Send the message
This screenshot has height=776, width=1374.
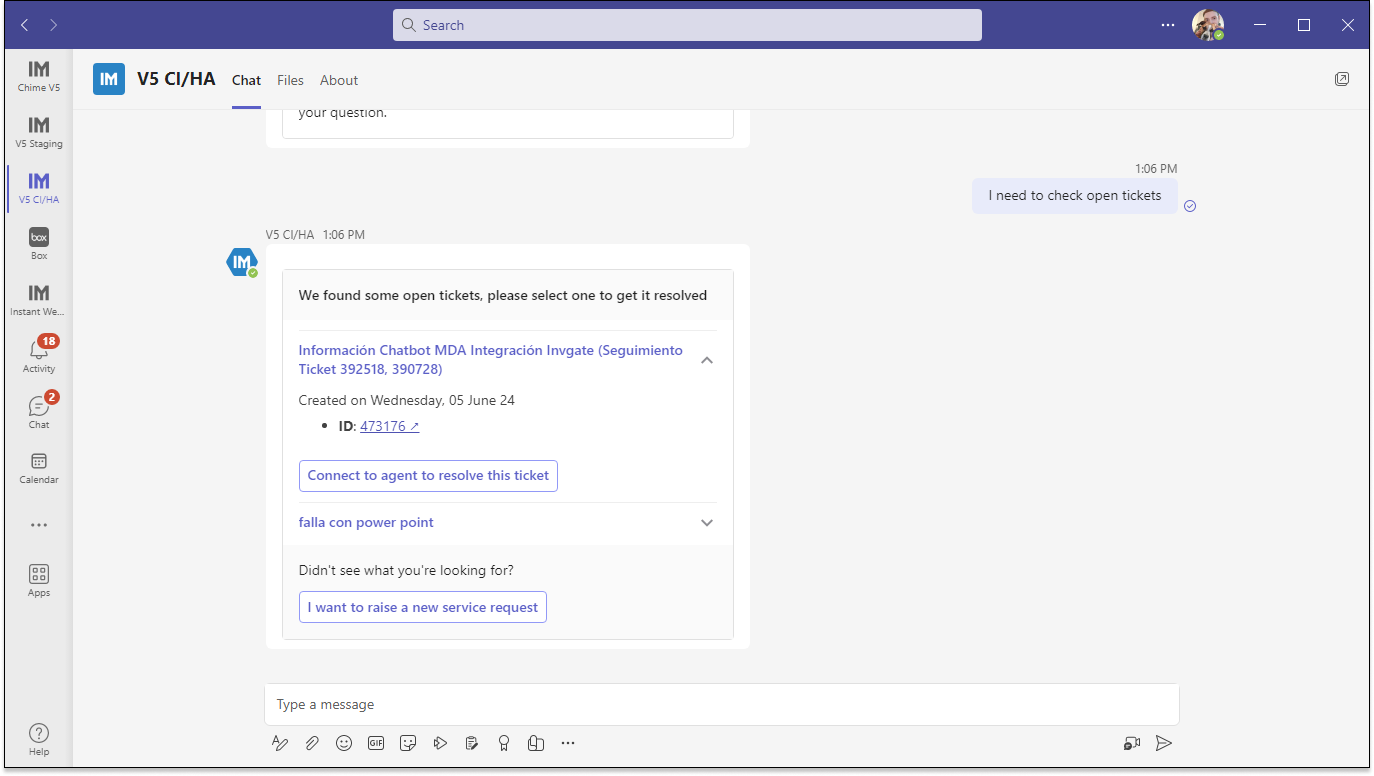tap(1164, 743)
